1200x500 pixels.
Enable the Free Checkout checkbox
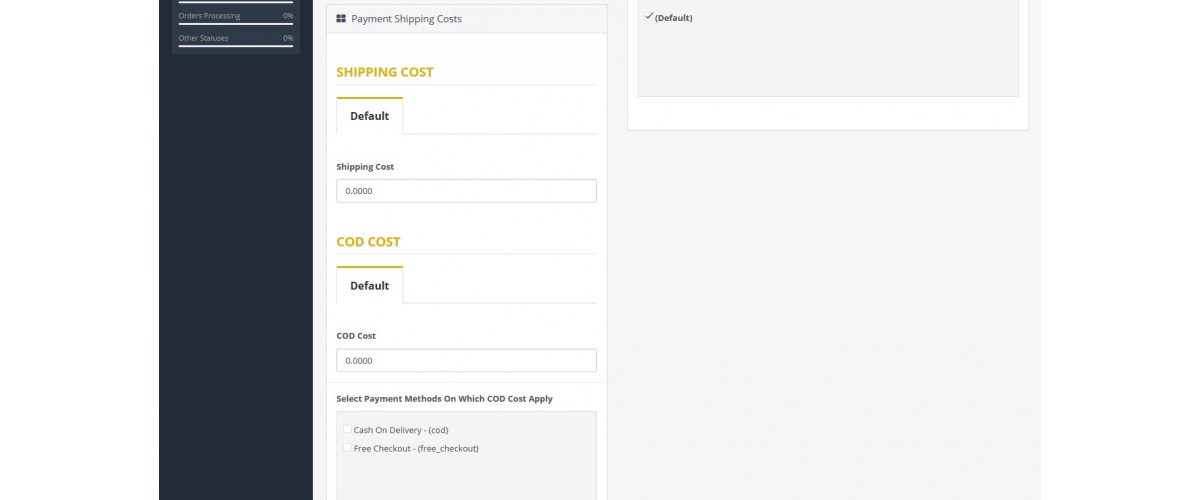pos(348,448)
